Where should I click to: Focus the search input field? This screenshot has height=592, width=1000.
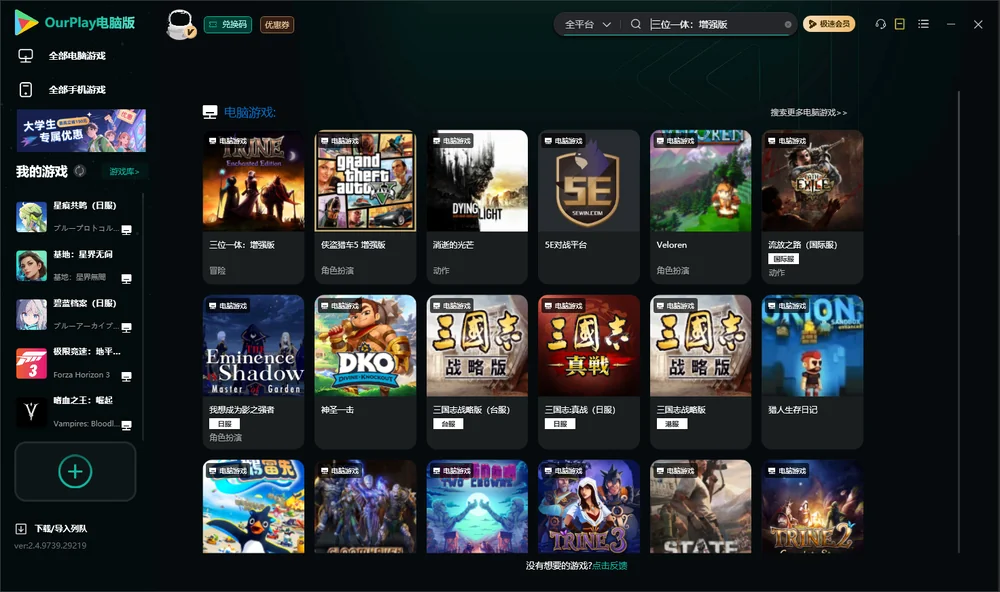click(x=714, y=24)
